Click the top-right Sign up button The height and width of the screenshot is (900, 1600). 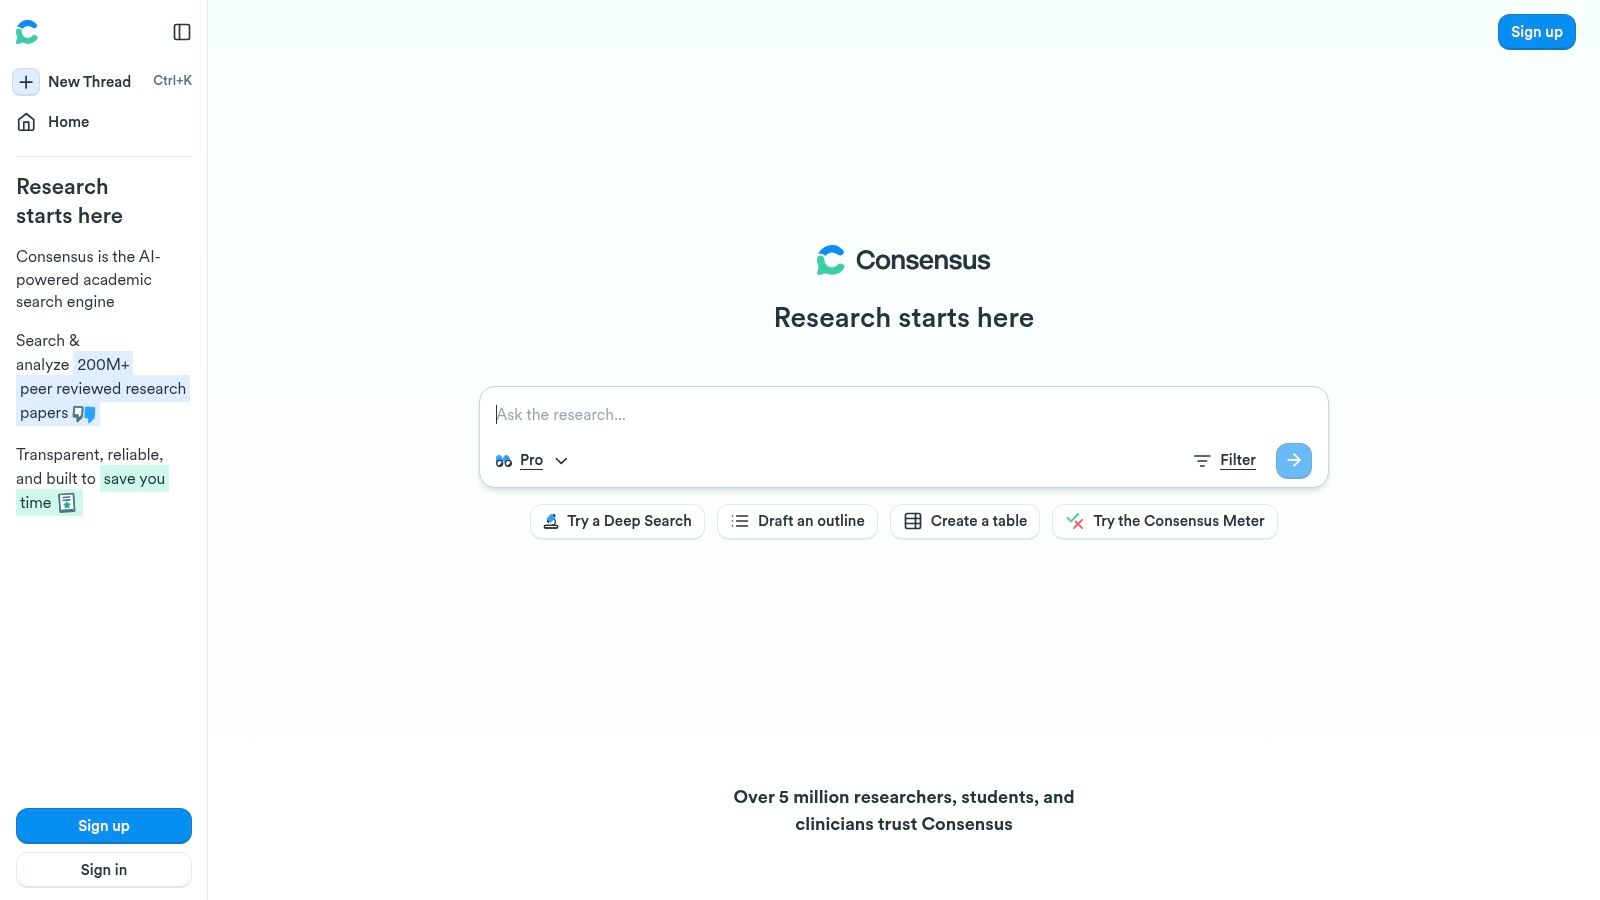1536,32
